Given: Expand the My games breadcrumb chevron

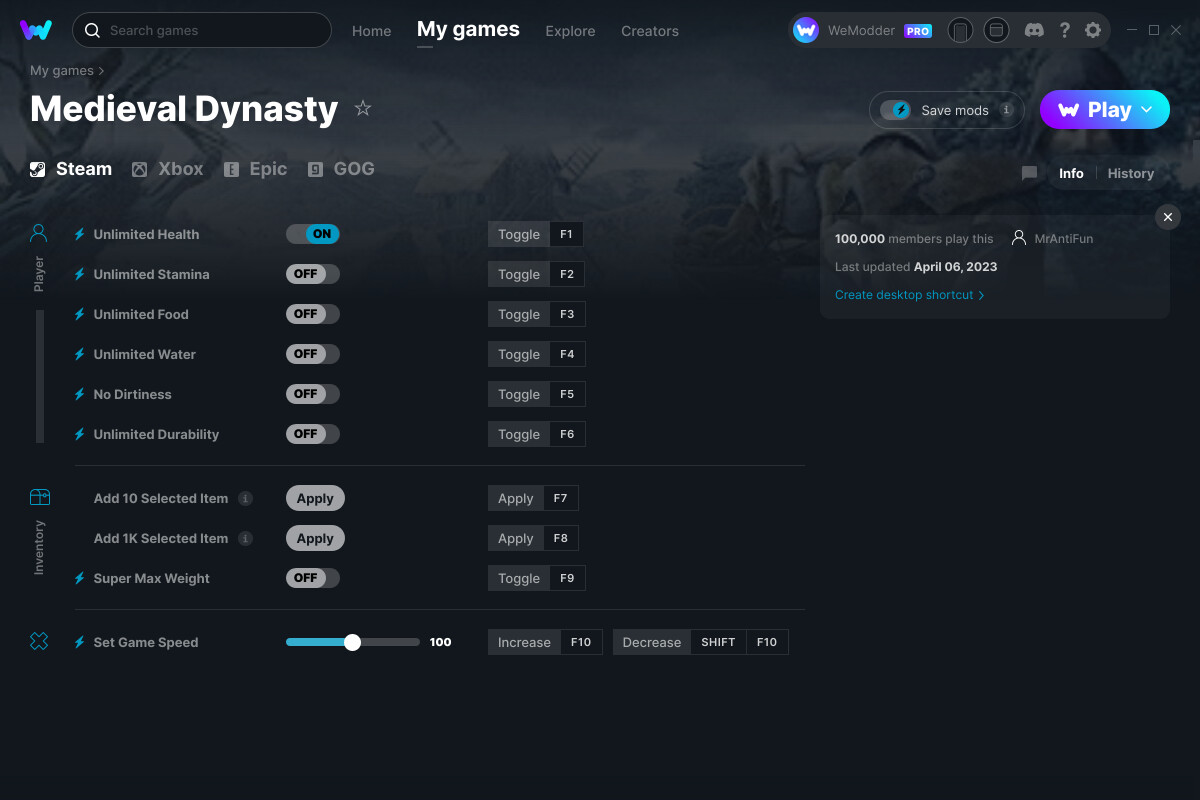Looking at the screenshot, I should [x=101, y=71].
